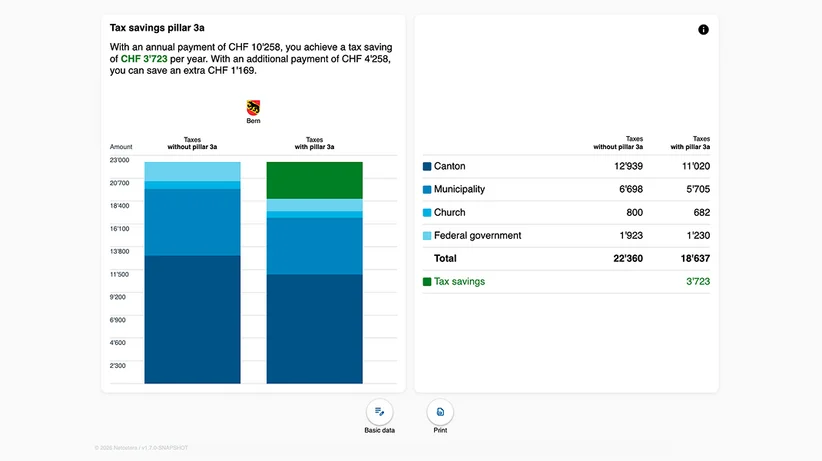This screenshot has height=461, width=822.
Task: Click the green Tax savings legend square
Action: (x=427, y=282)
